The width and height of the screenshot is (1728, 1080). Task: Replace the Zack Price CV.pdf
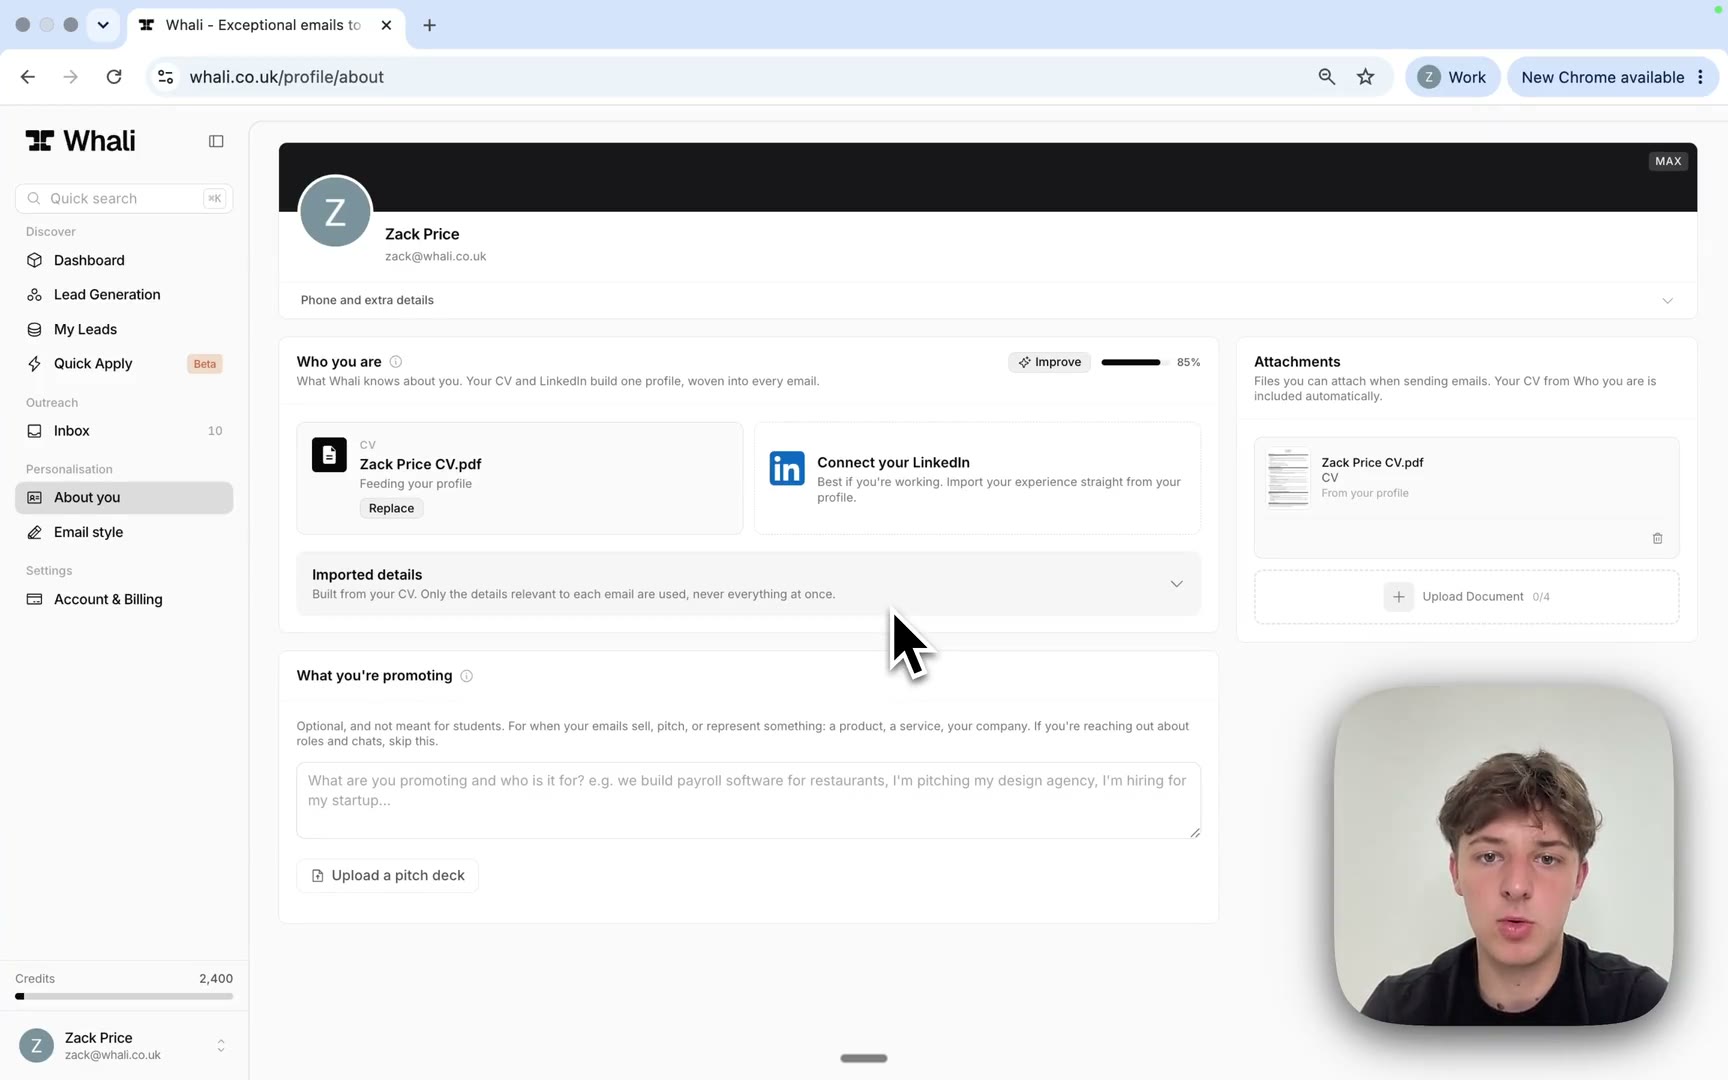click(391, 508)
